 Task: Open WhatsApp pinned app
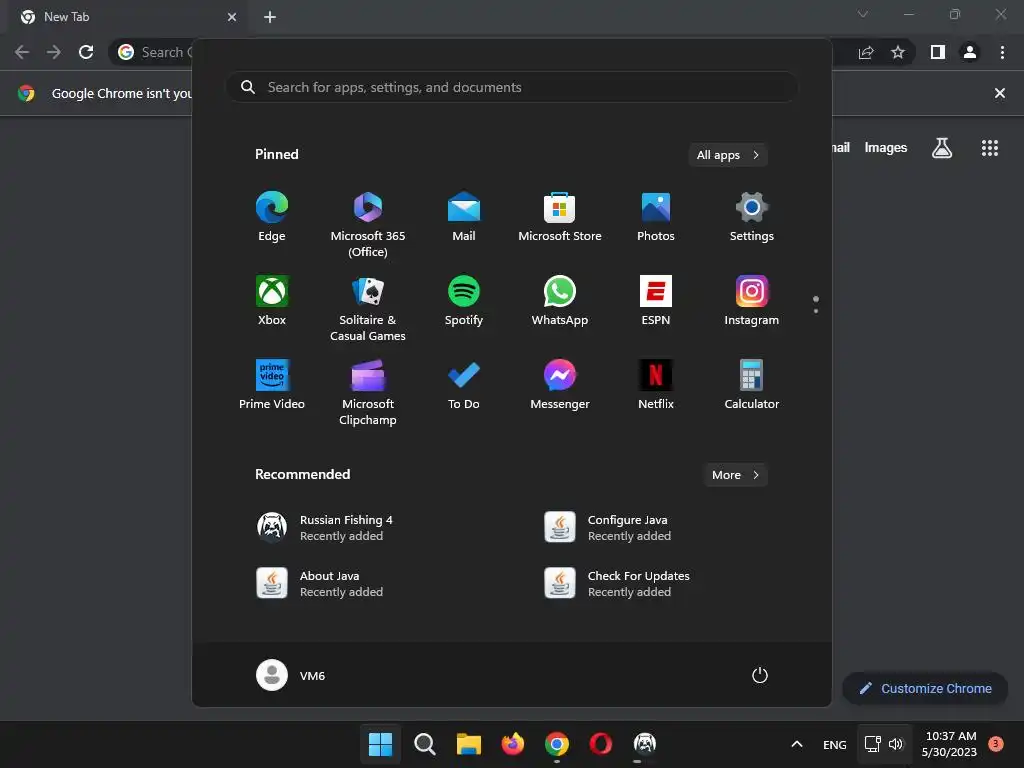coord(560,301)
